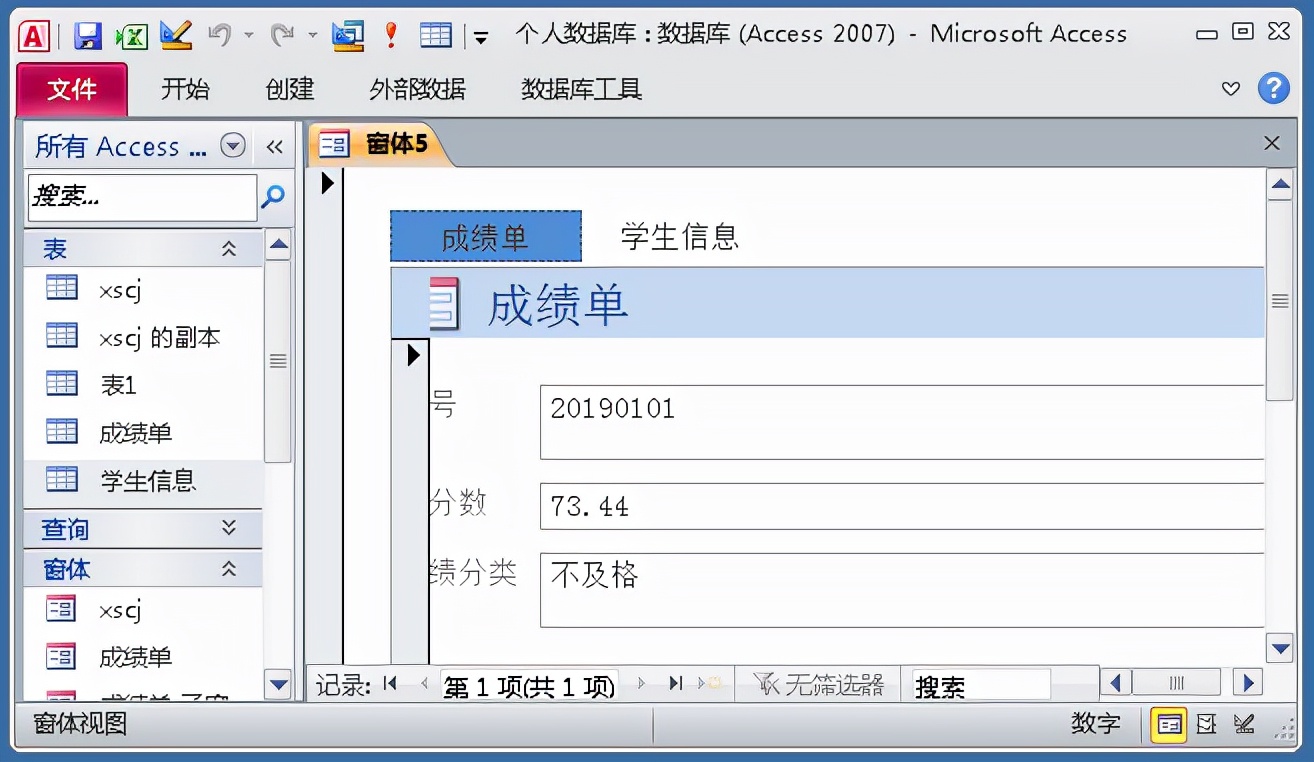
Task: Switch to Form View icon at bottom right
Action: tap(1167, 723)
